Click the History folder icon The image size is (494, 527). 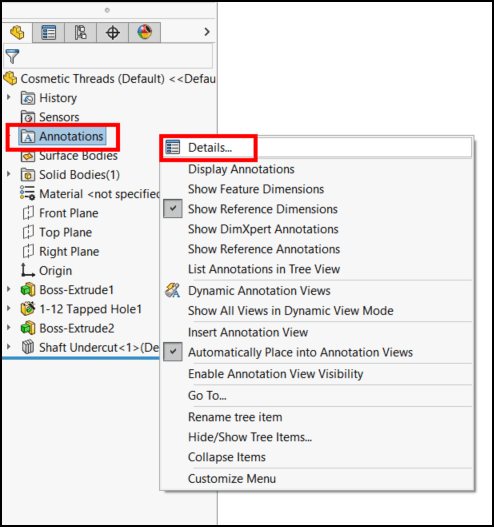28,98
